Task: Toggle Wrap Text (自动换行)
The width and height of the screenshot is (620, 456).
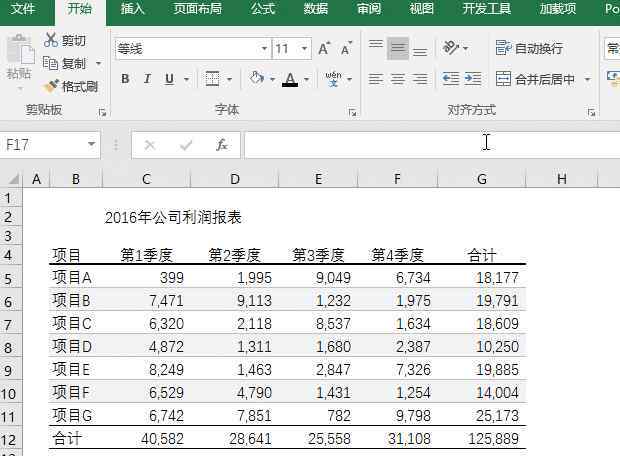Action: [x=529, y=48]
